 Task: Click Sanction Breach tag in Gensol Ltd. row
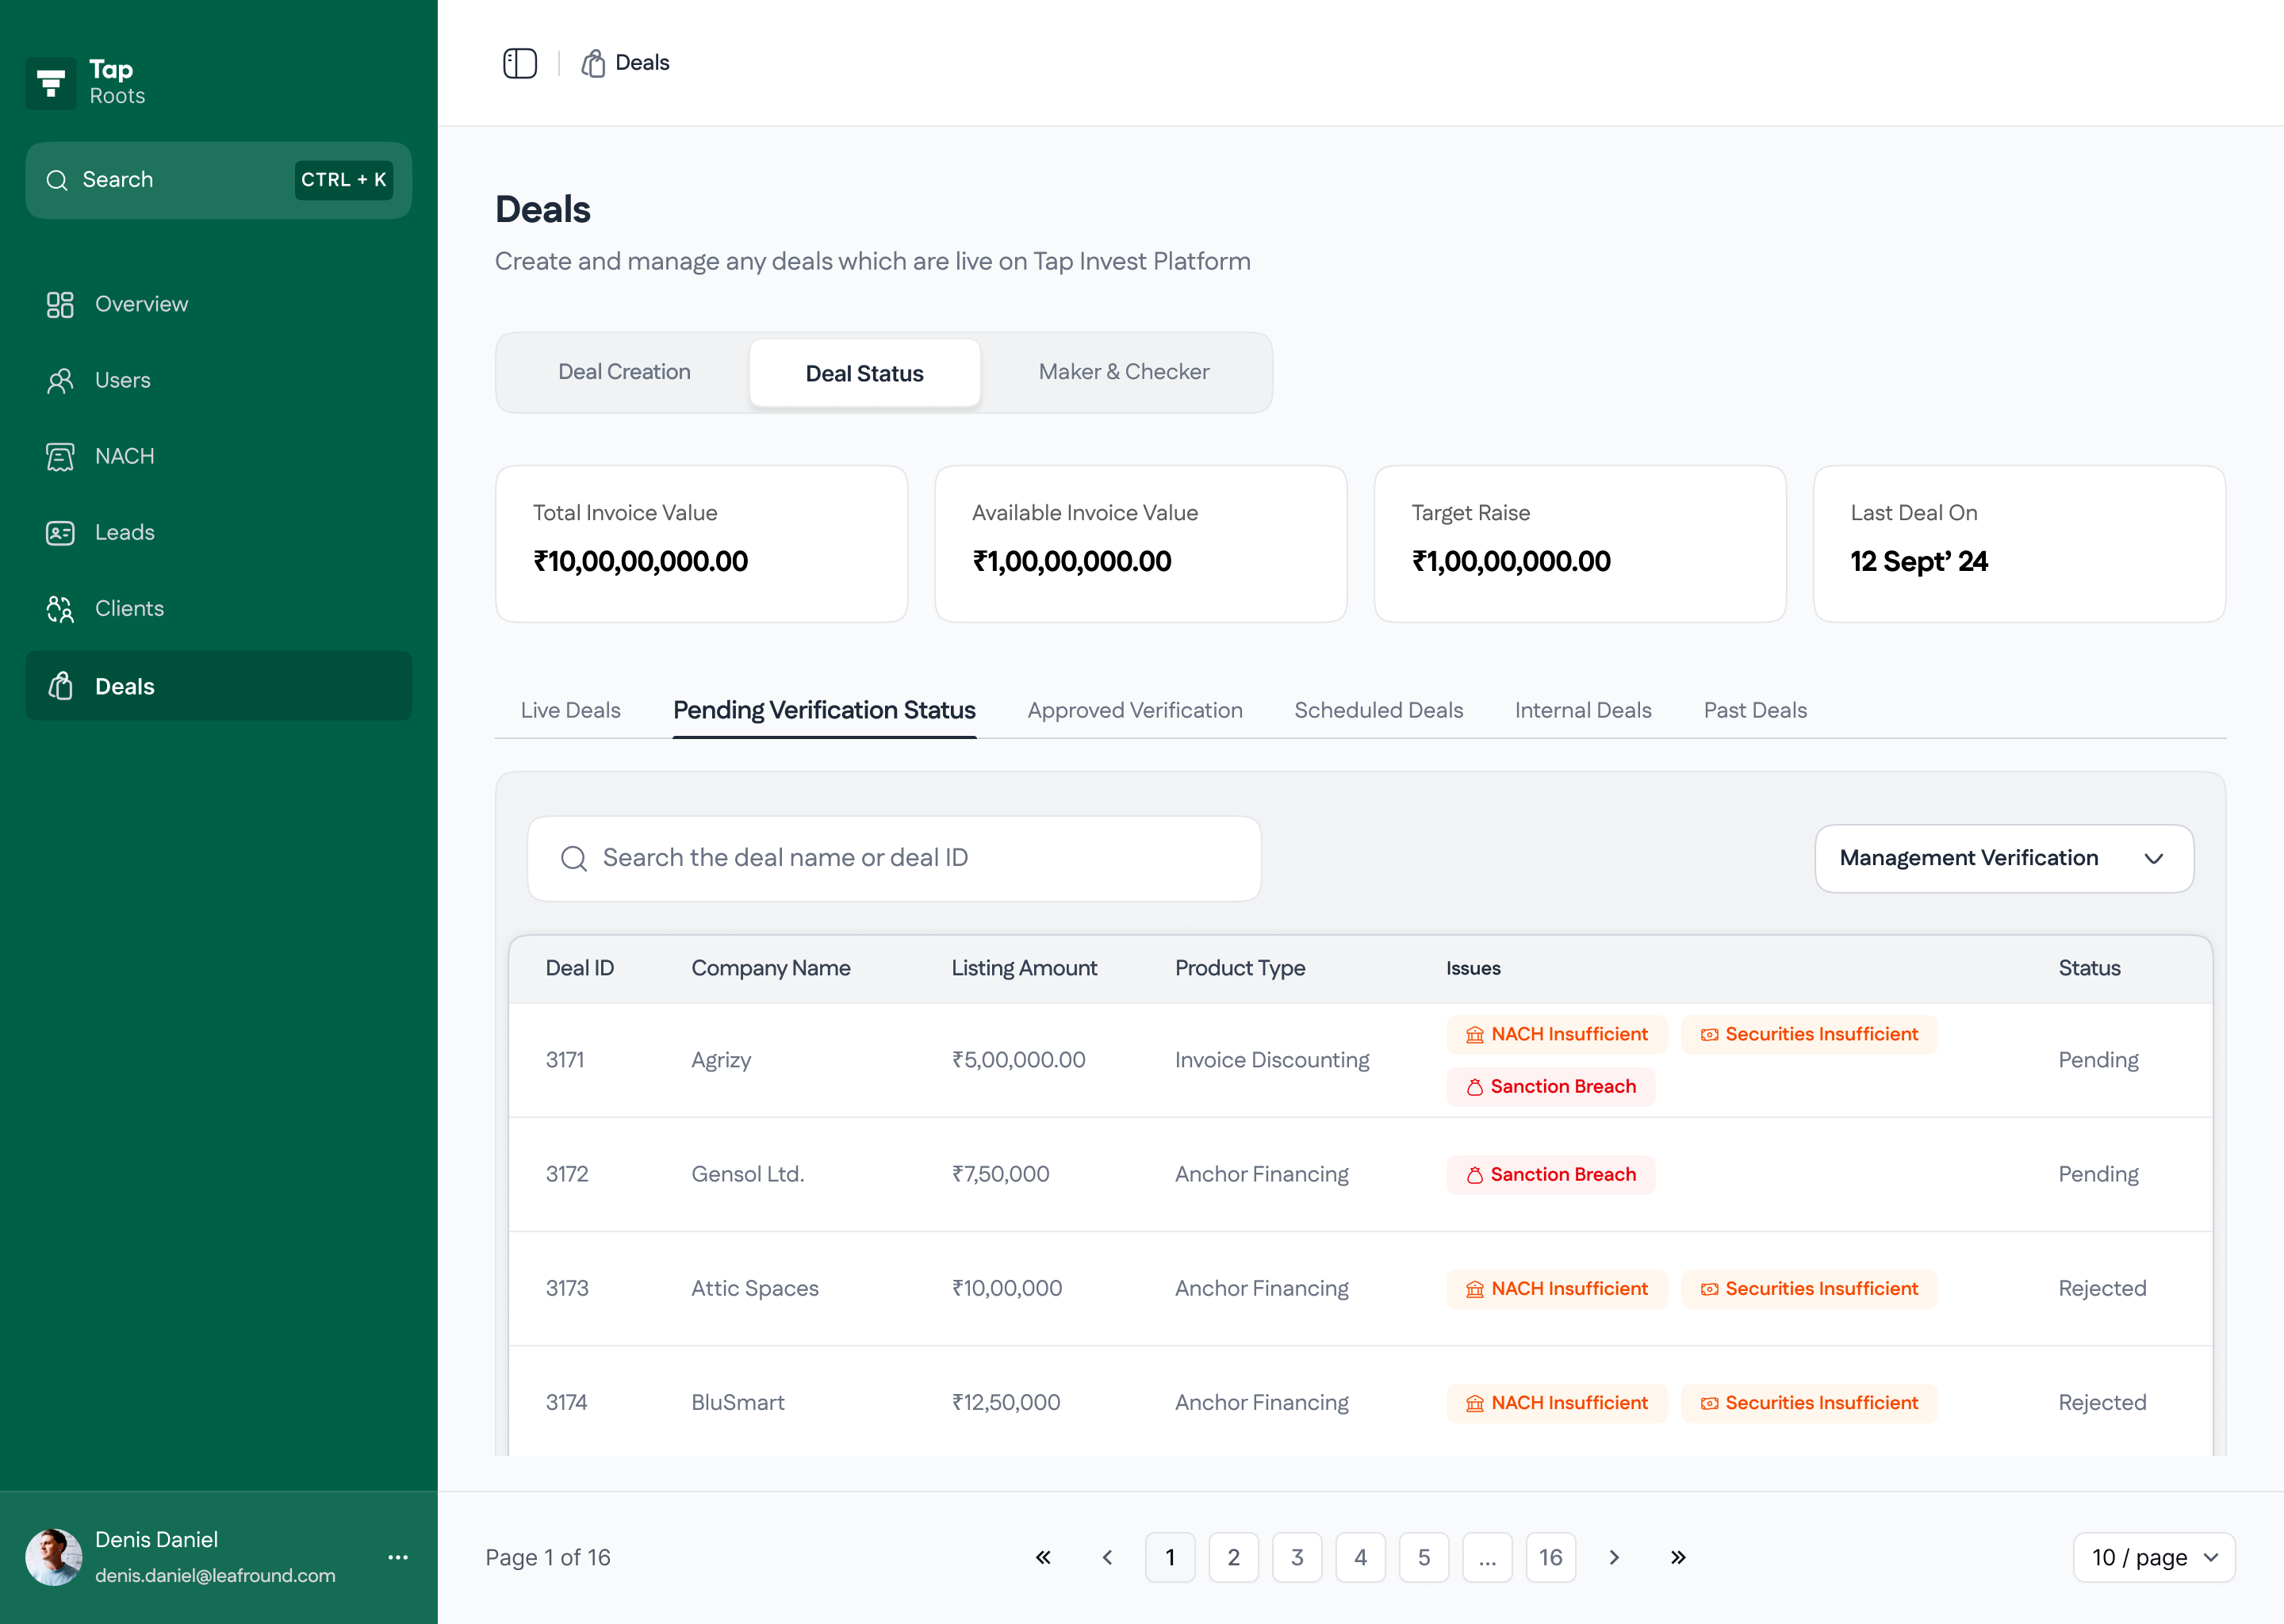1551,1175
